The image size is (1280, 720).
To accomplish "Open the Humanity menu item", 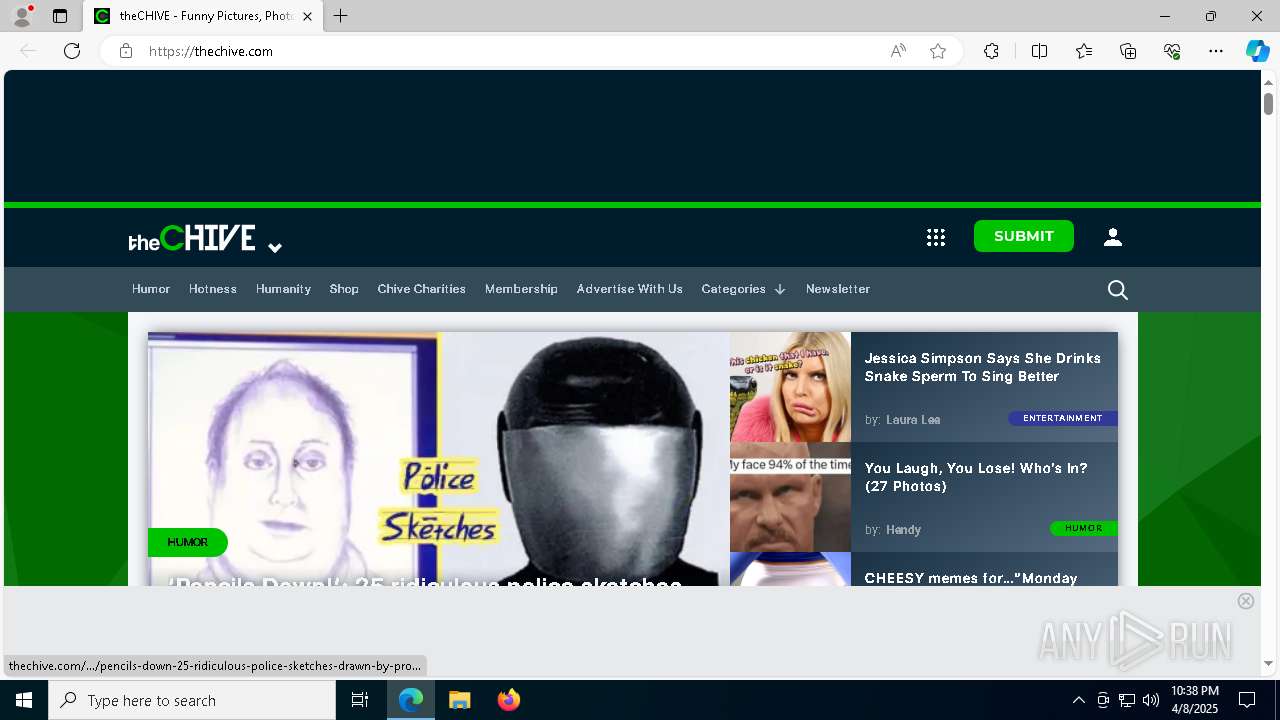I will pos(283,289).
